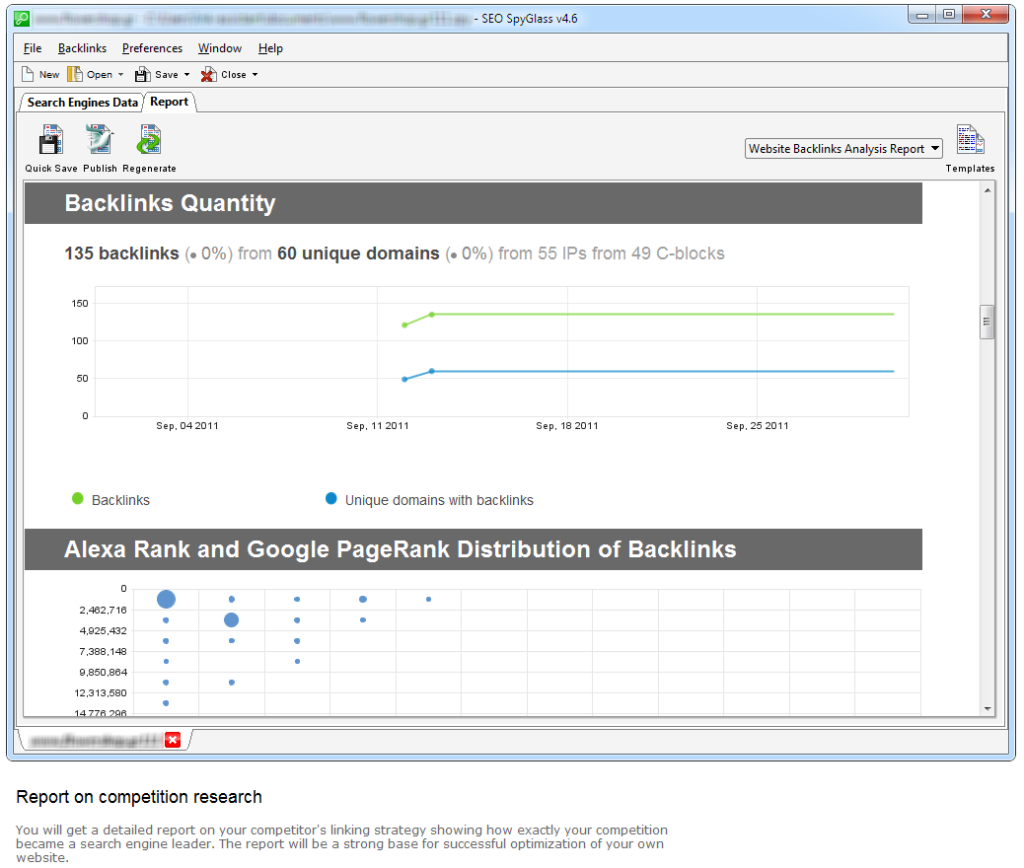Click the Publish report icon
The image size is (1024, 868).
tap(100, 141)
